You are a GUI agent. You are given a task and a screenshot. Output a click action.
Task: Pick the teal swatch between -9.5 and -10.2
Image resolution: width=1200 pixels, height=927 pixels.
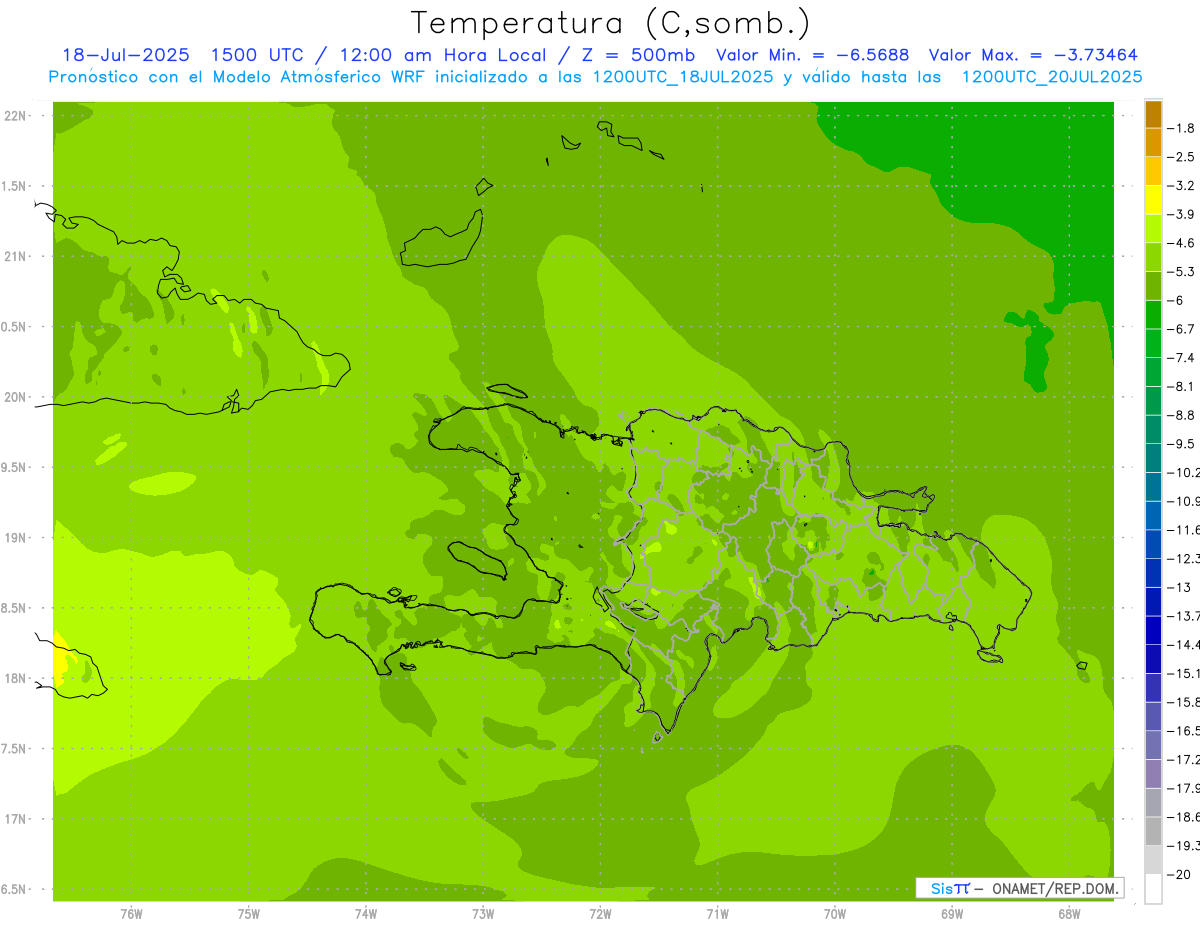[1153, 458]
